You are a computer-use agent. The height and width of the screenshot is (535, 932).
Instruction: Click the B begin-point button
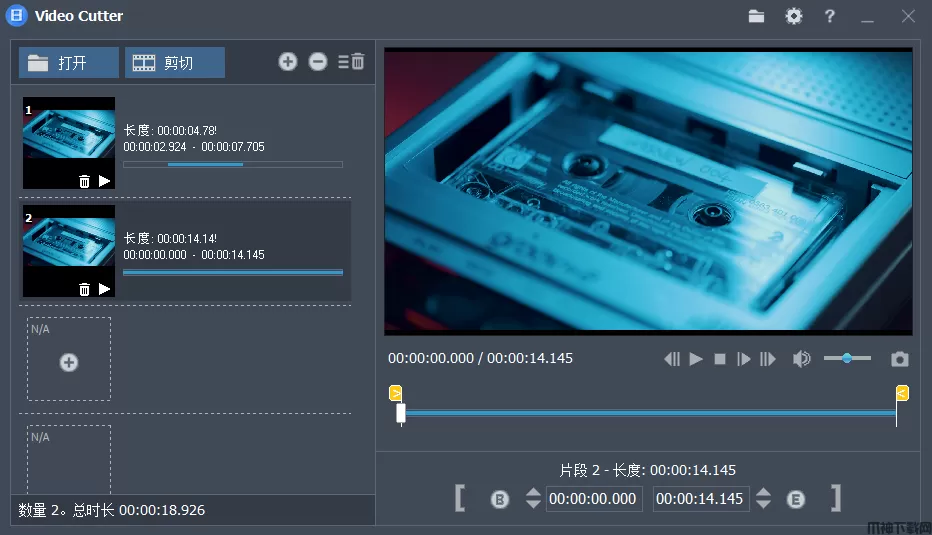pos(500,499)
